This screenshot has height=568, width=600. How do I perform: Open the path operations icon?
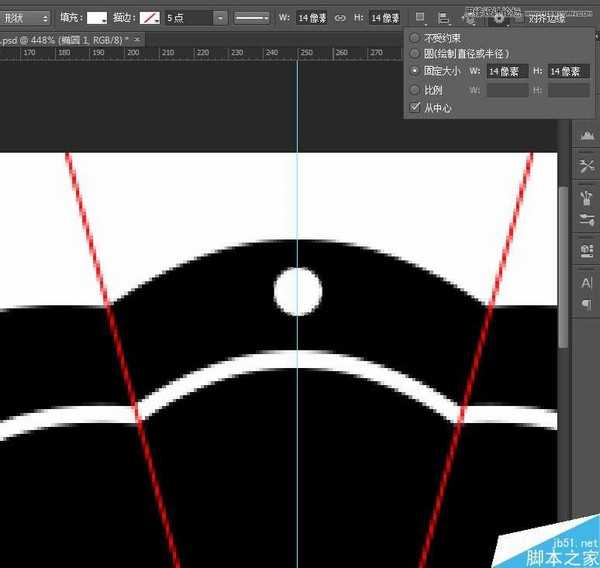[420, 18]
